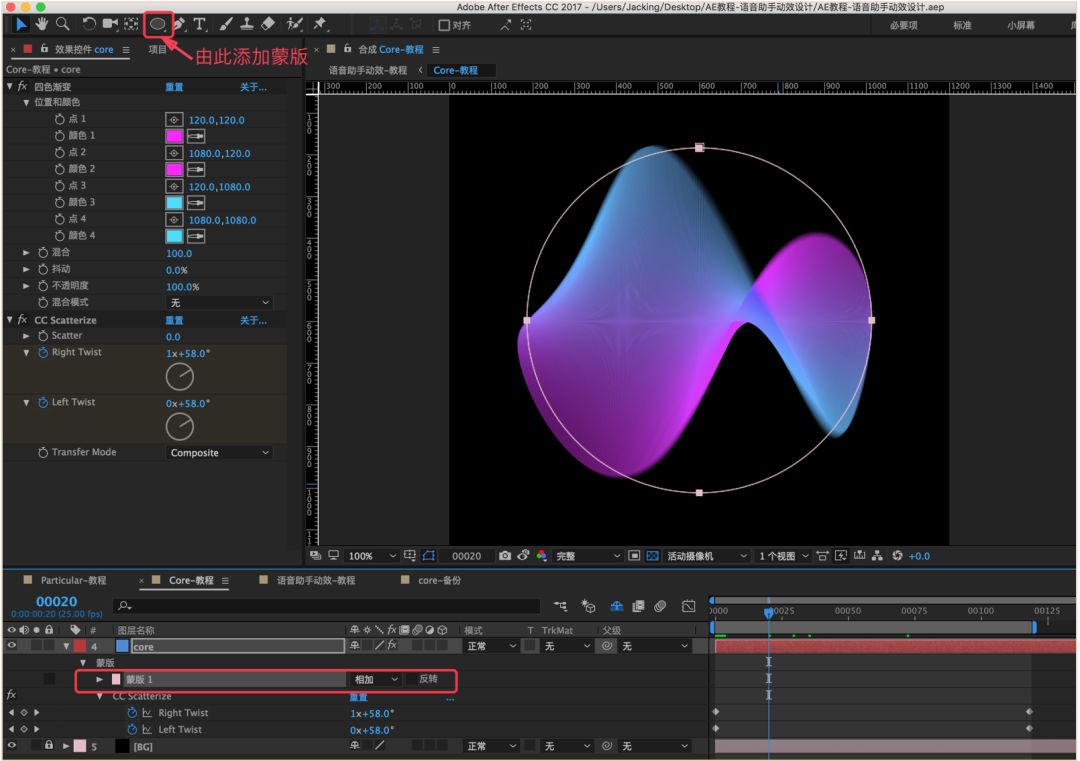Image resolution: width=1080 pixels, height=761 pixels.
Task: Collapse the 位置和颜色 group
Action: pyautogui.click(x=26, y=103)
